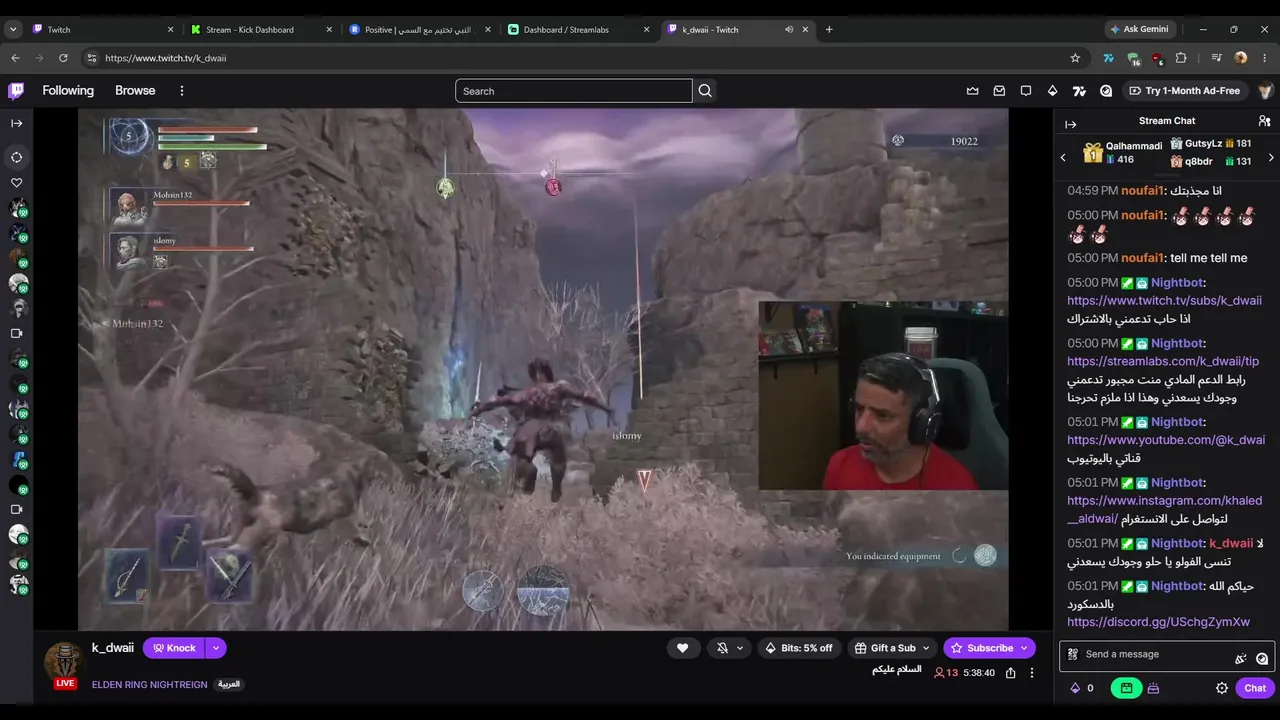The image size is (1280, 720).
Task: Open the emote picker in message box
Action: coord(1262,659)
